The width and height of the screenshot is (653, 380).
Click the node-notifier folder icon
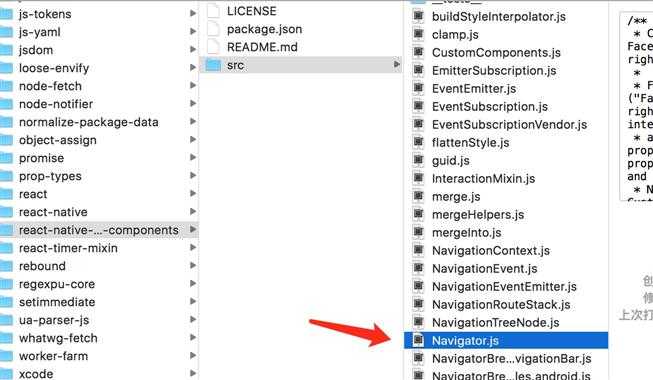click(6, 104)
